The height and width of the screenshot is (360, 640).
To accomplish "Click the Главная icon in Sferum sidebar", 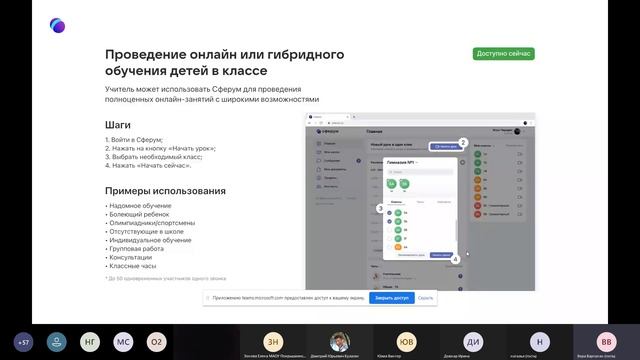I will (319, 144).
